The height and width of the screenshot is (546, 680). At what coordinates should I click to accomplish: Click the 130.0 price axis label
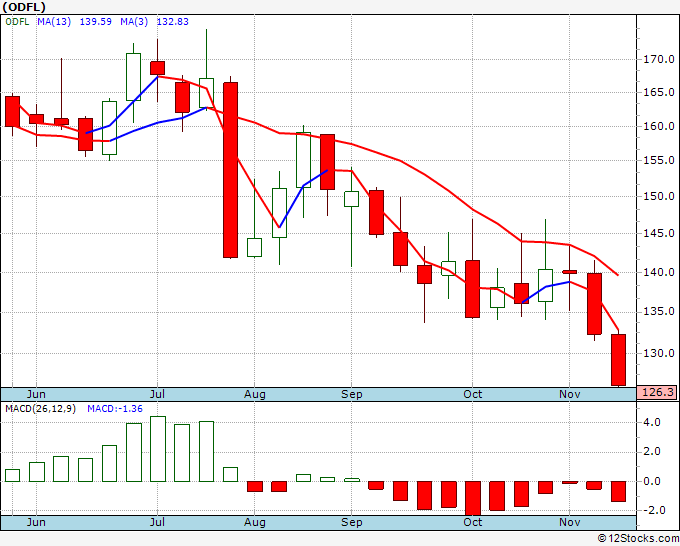coord(658,353)
